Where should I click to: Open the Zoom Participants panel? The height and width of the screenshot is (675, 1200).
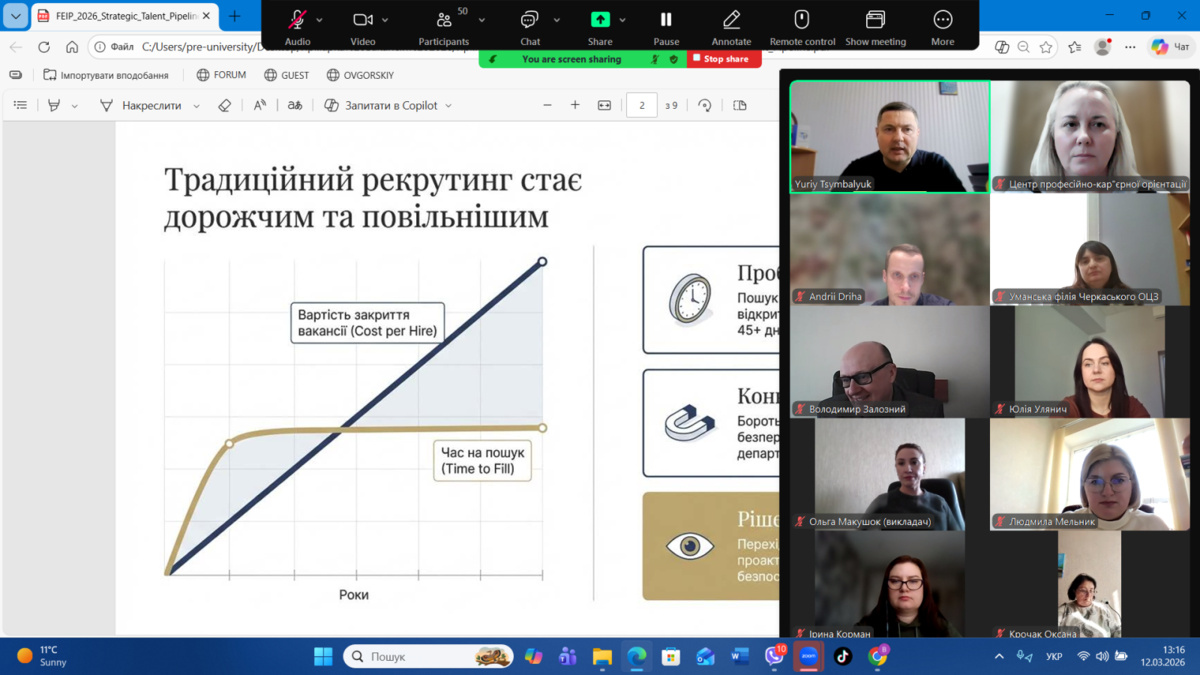[444, 21]
